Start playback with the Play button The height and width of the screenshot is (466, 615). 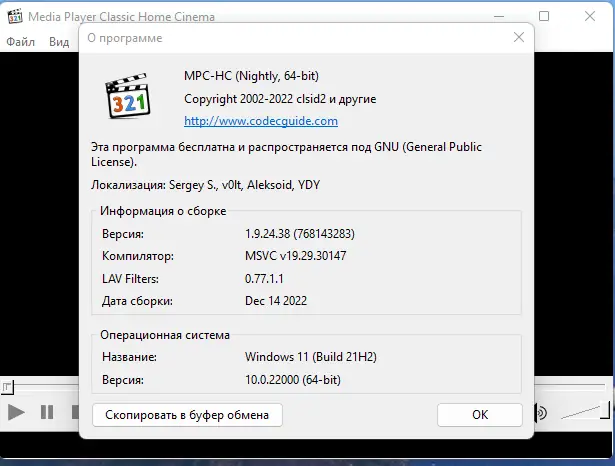(x=16, y=412)
